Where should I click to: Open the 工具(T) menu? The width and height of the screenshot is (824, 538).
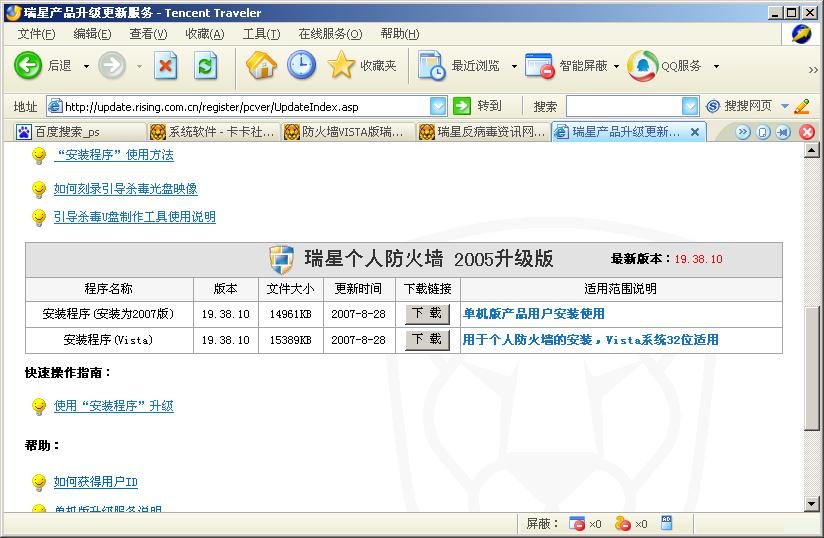(261, 34)
